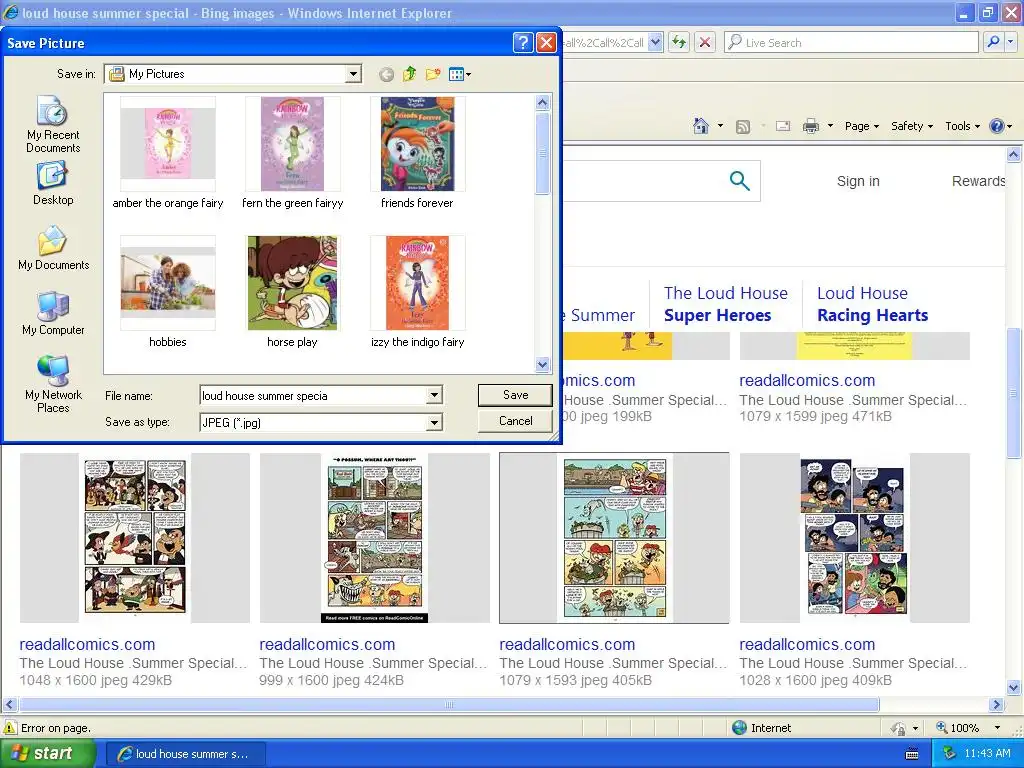
Task: Select My Computer in places bar
Action: (x=53, y=313)
